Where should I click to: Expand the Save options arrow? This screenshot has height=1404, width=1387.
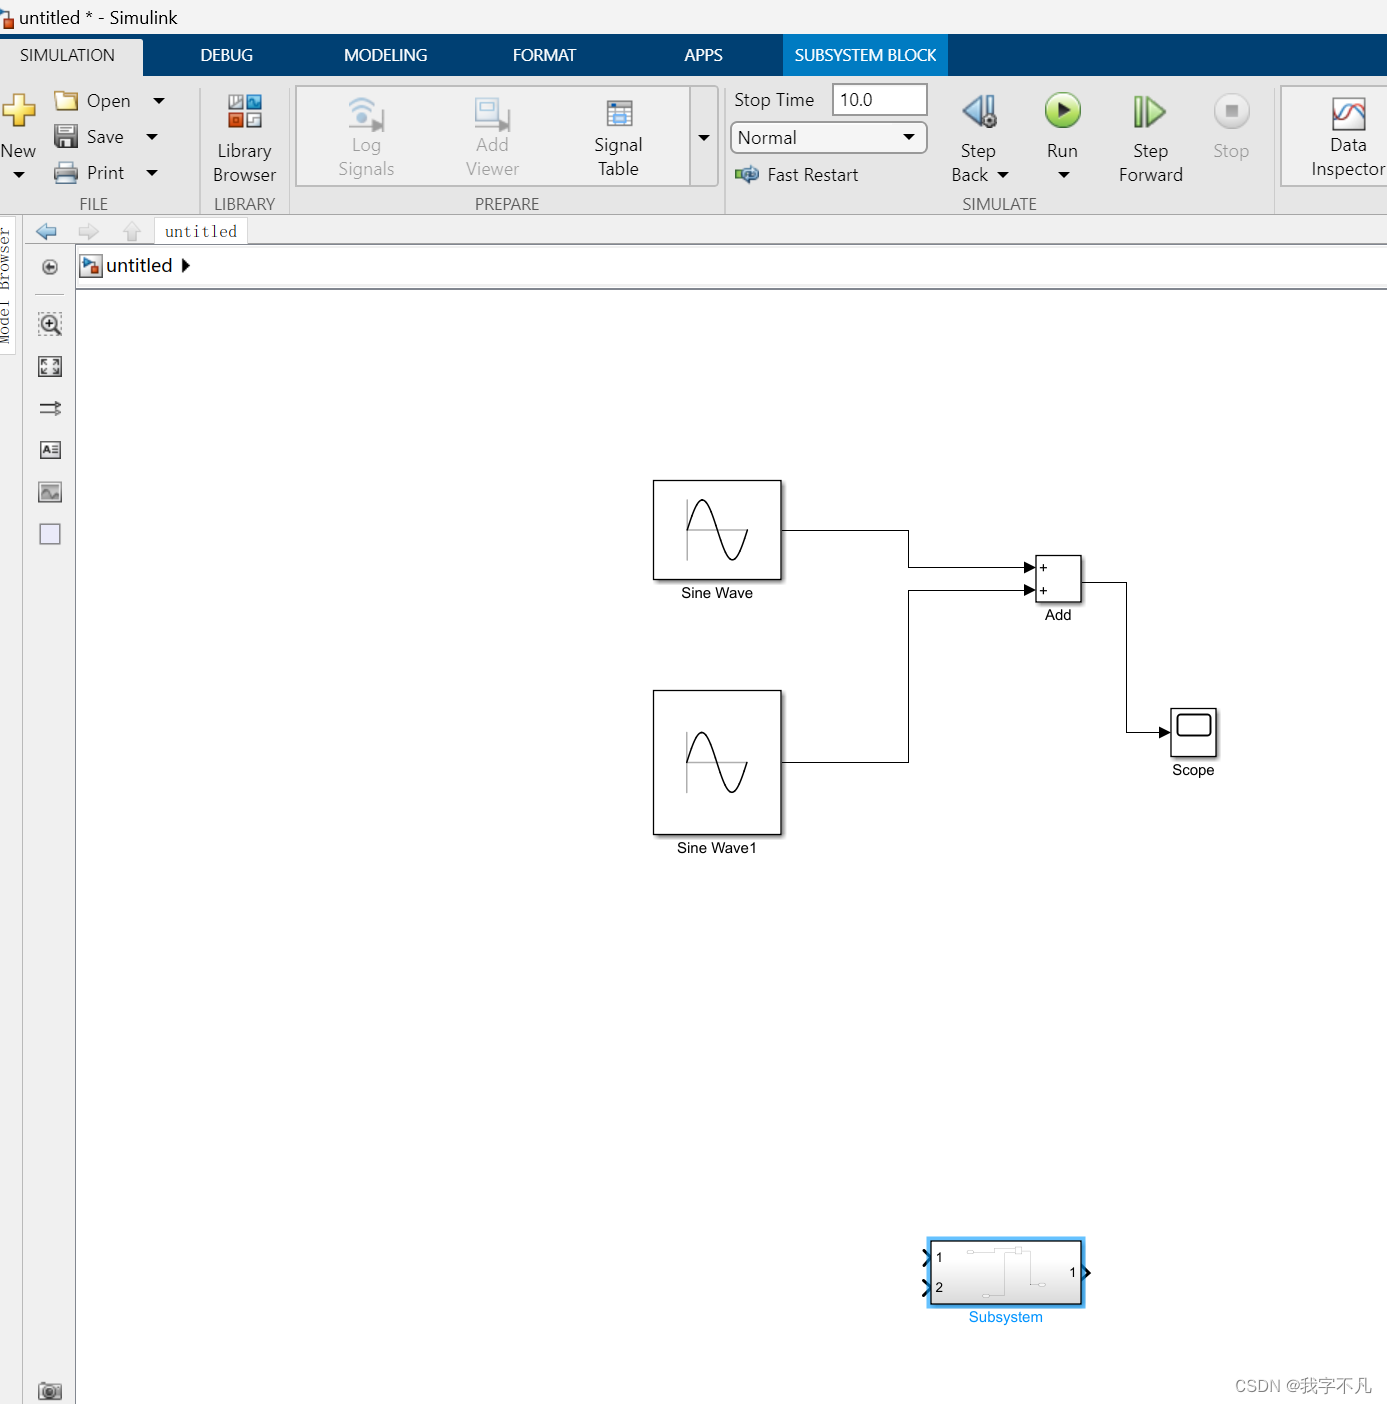coord(152,137)
